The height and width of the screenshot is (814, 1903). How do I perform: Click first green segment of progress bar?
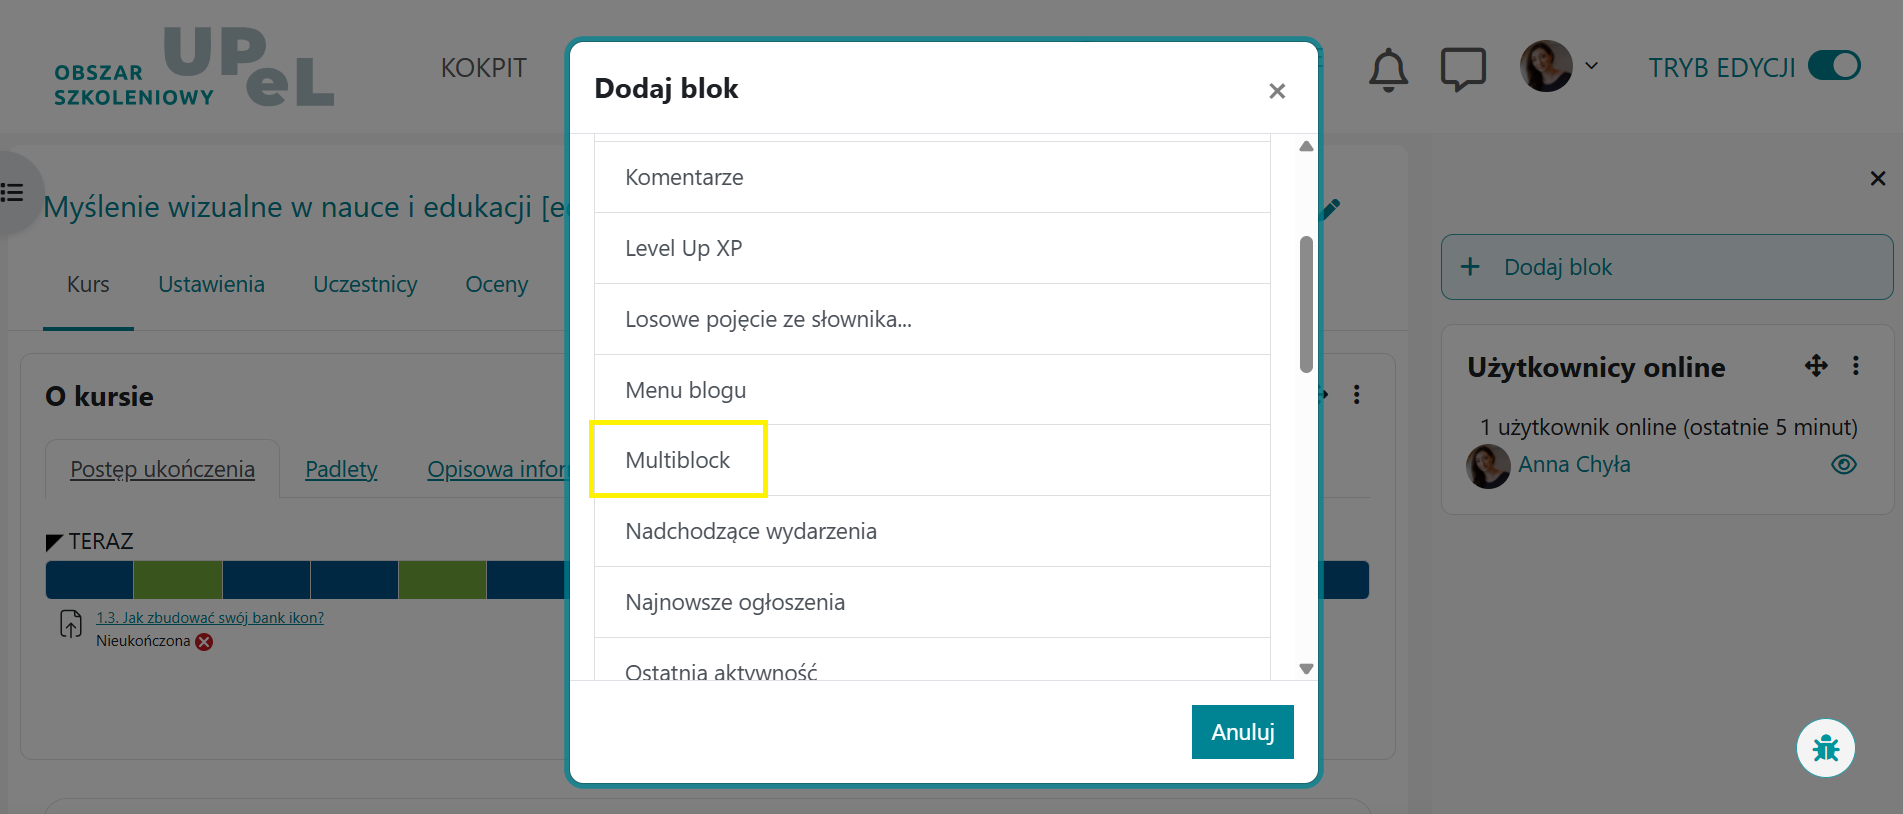177,580
